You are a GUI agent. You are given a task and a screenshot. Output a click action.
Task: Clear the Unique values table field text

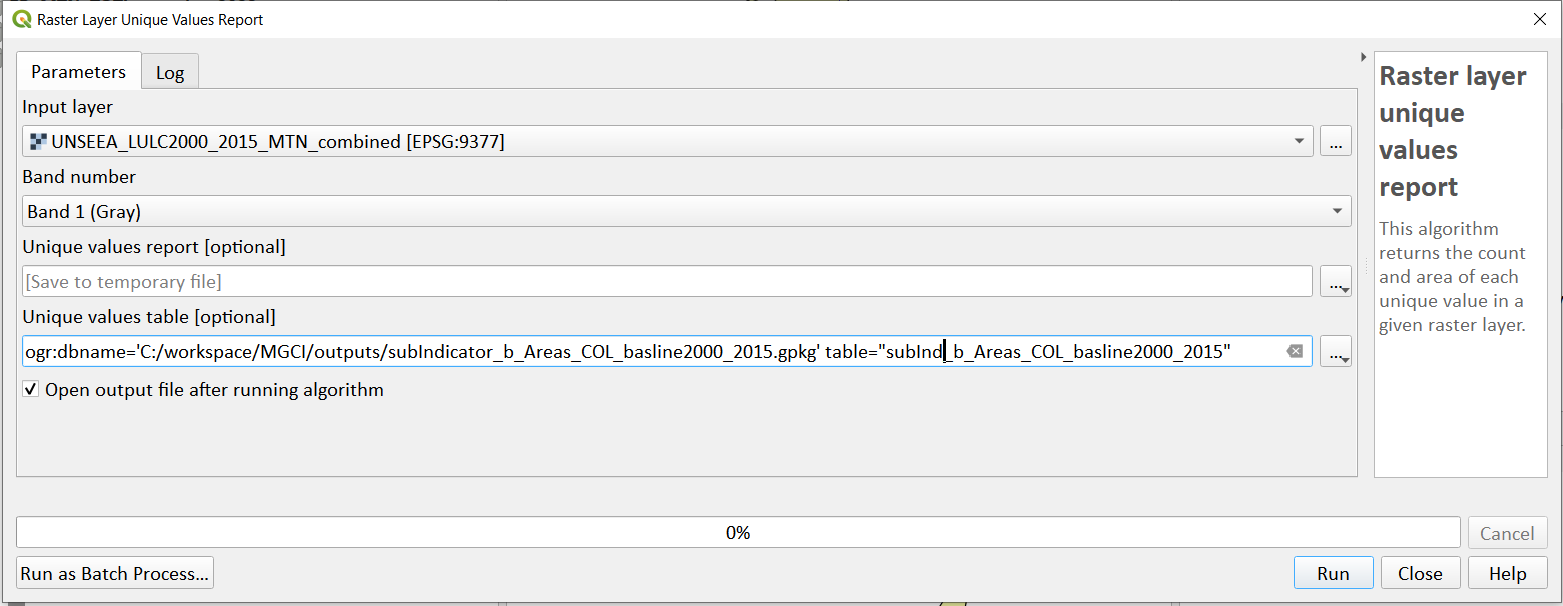1294,351
